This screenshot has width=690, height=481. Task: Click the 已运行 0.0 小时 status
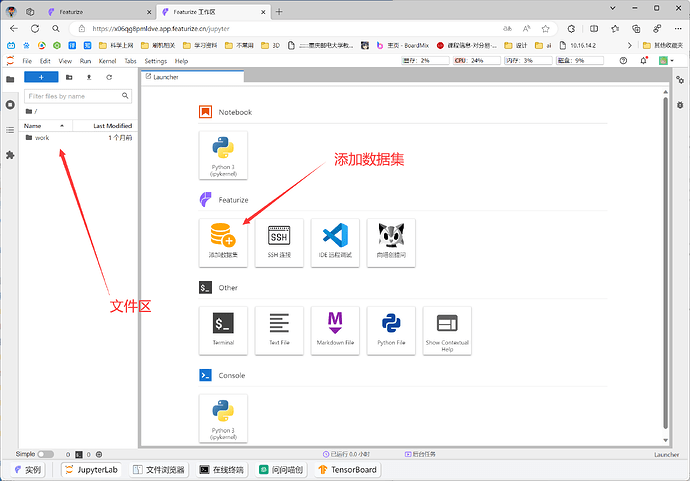[x=346, y=454]
